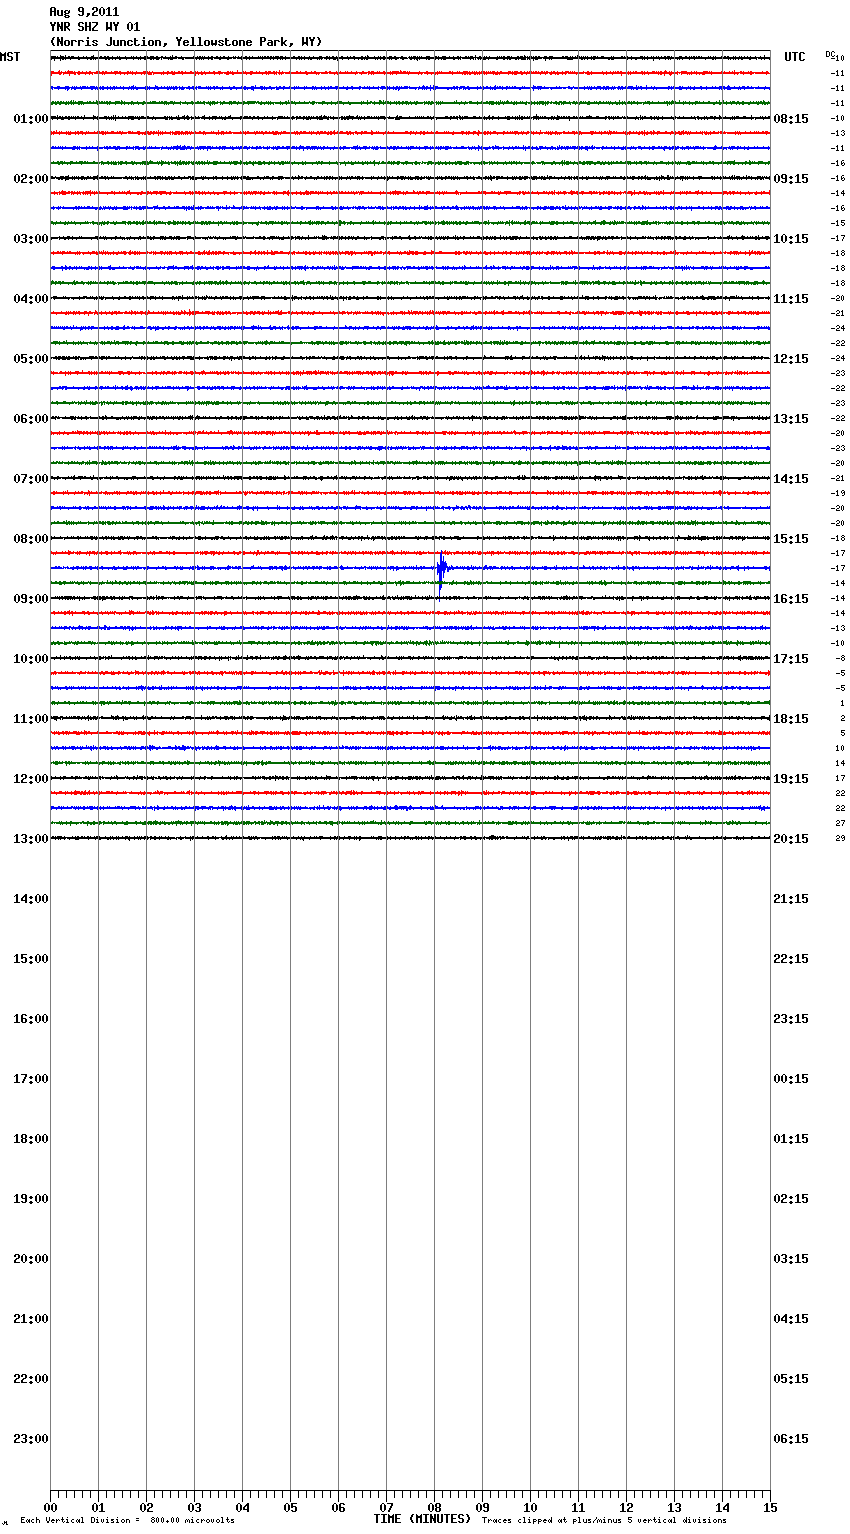Select the 03:00 MST time label
The width and height of the screenshot is (850, 1534).
(x=31, y=239)
